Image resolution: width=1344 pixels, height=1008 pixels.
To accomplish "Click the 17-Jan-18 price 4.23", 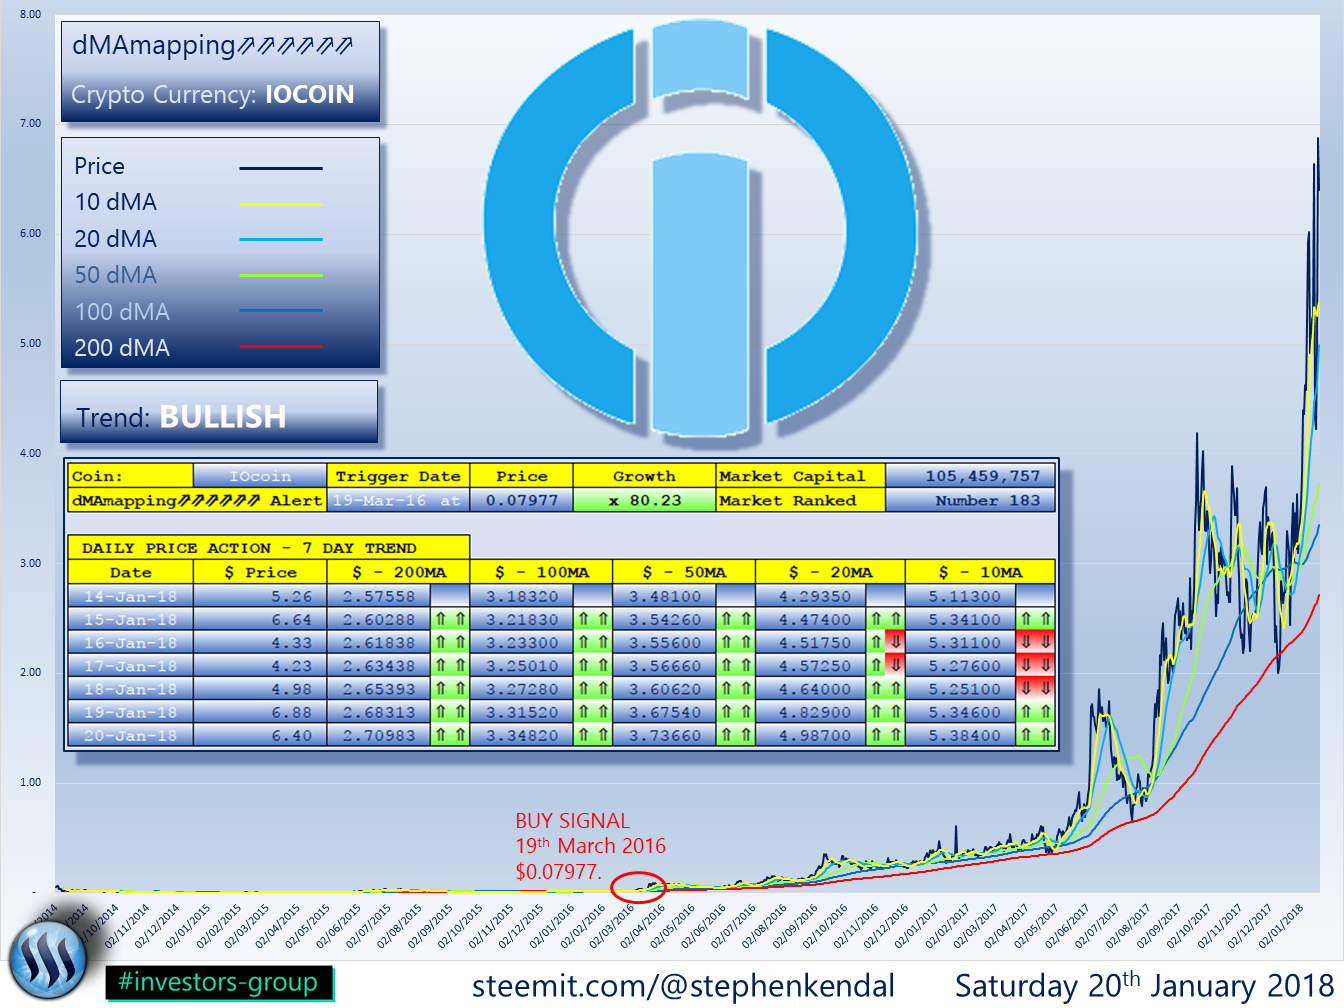I will coord(260,666).
